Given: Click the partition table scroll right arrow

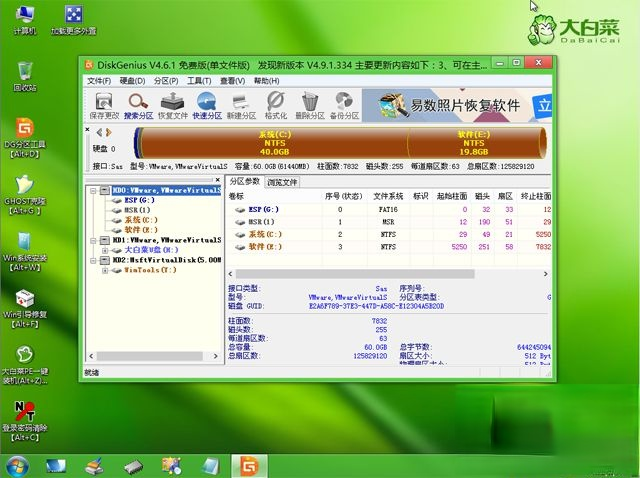Looking at the screenshot, I should point(546,274).
